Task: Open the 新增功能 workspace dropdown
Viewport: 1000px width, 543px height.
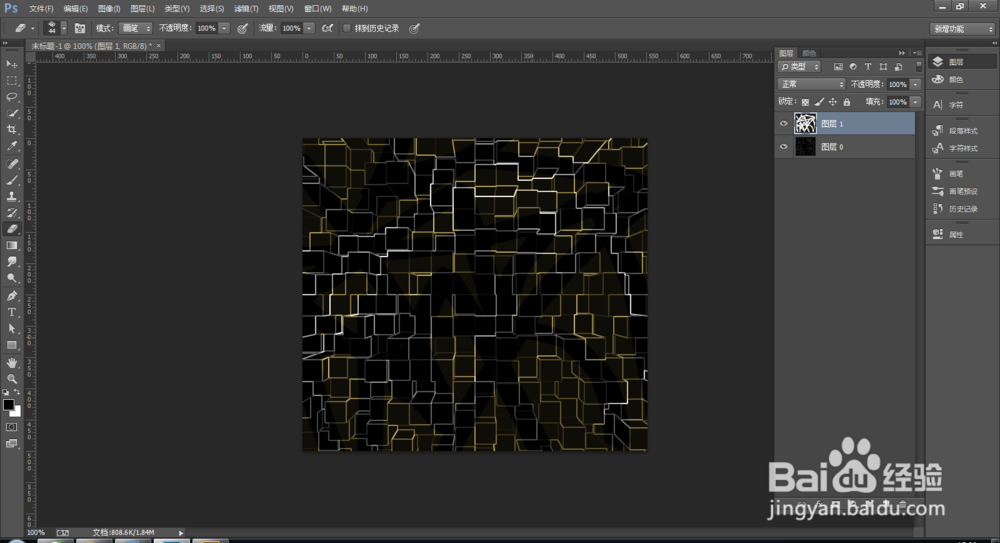Action: 962,29
